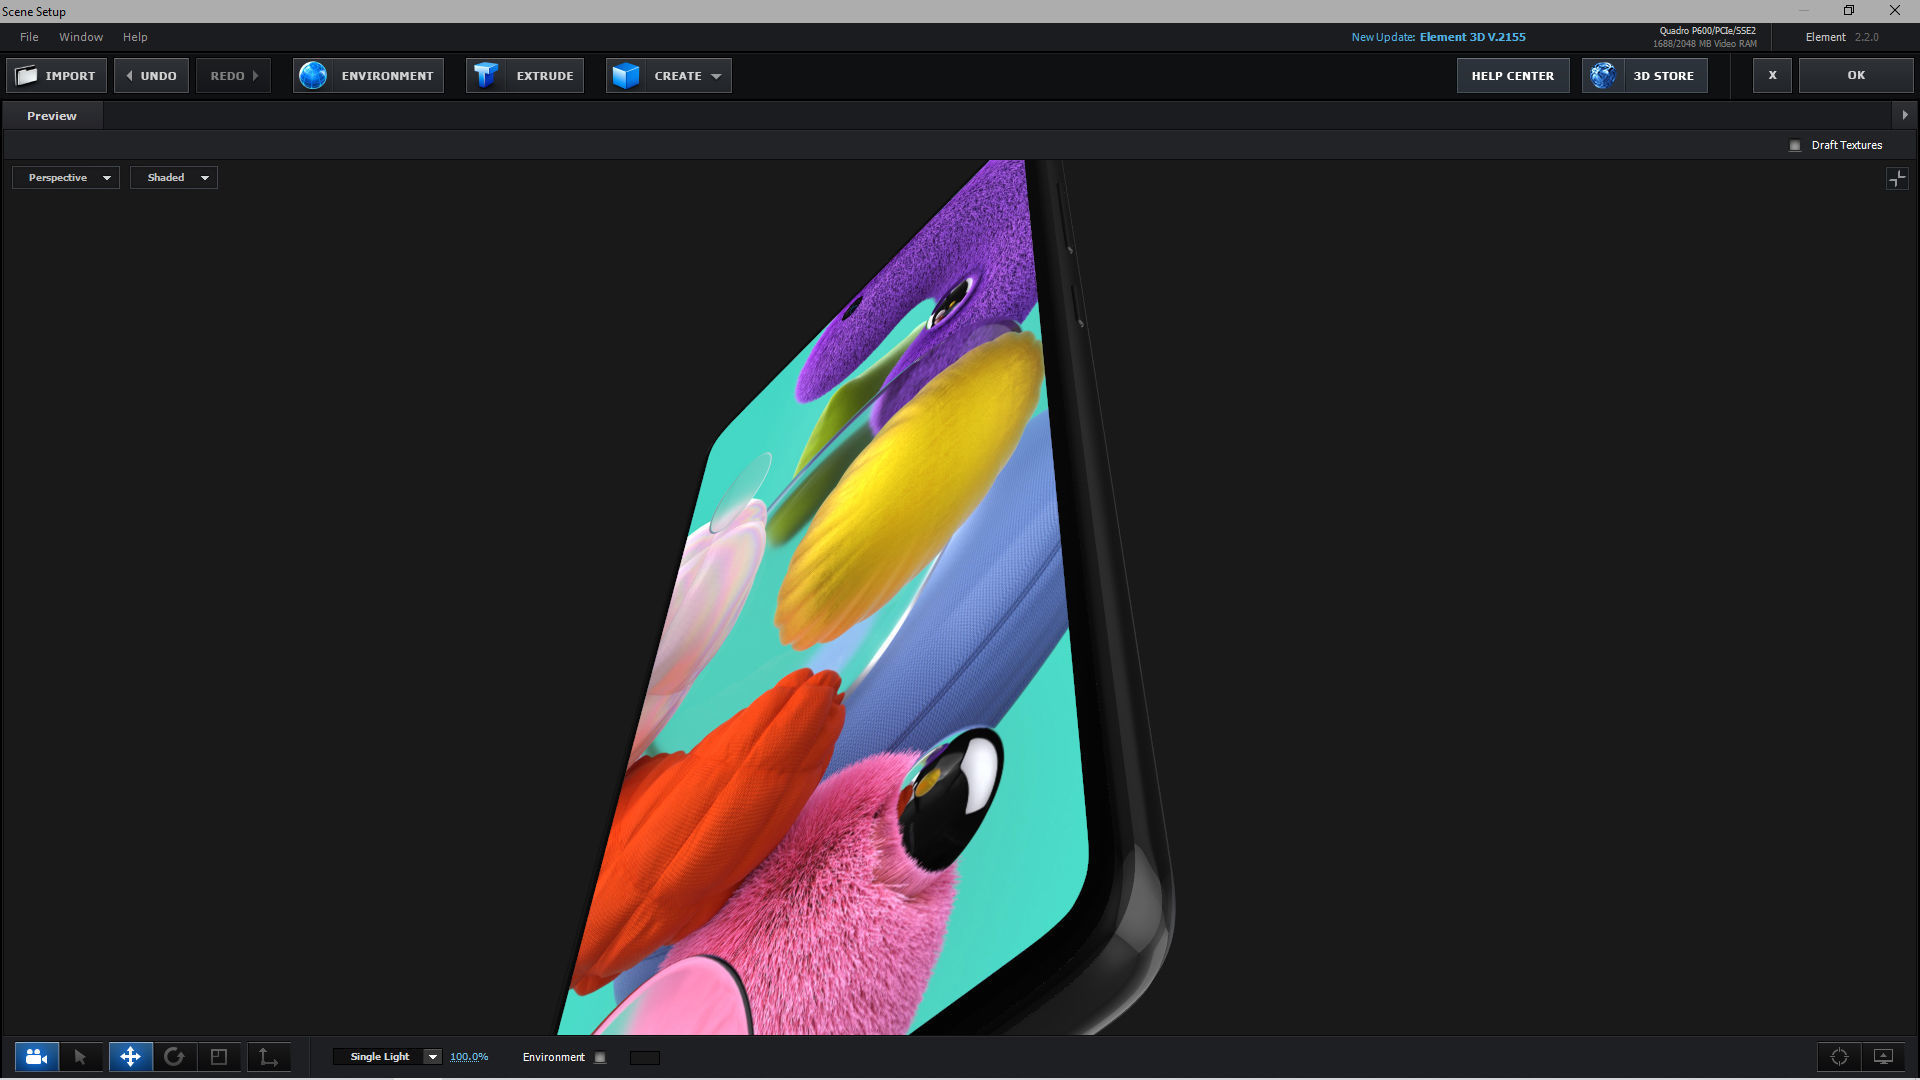Restore down the Scene Setup window

[1849, 11]
